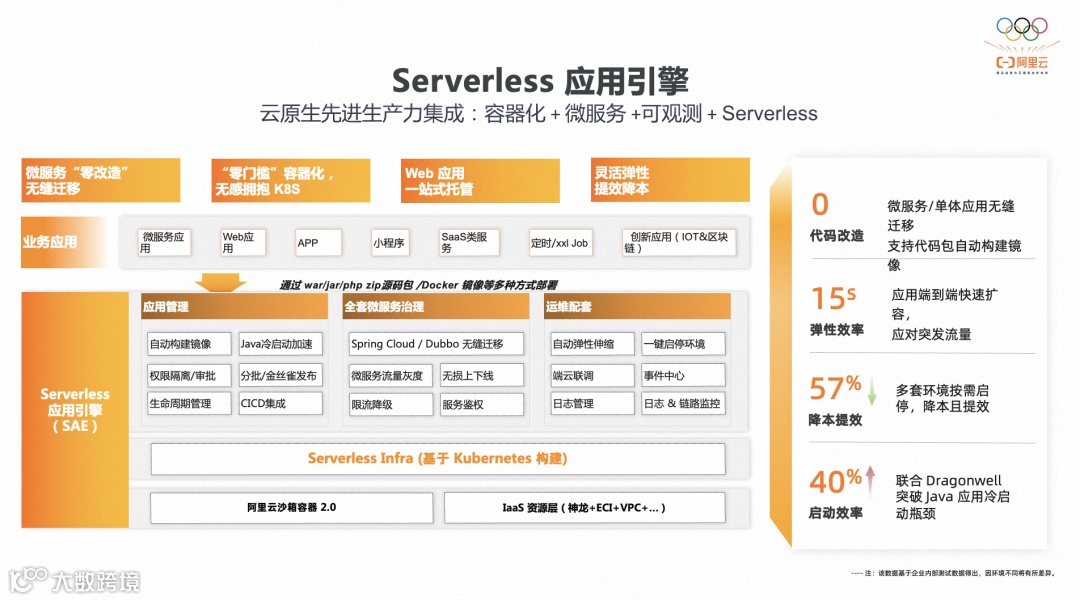Select the 小程序 box

(390, 242)
